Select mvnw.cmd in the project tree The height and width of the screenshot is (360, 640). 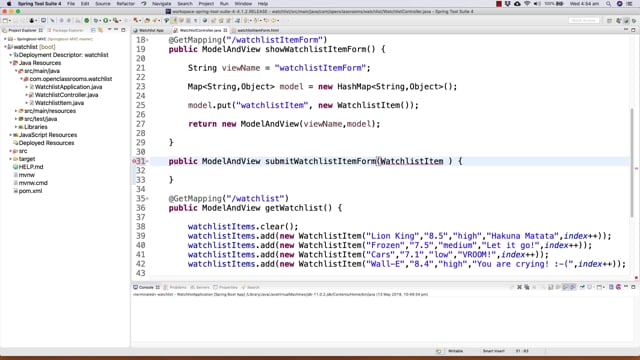click(33, 183)
